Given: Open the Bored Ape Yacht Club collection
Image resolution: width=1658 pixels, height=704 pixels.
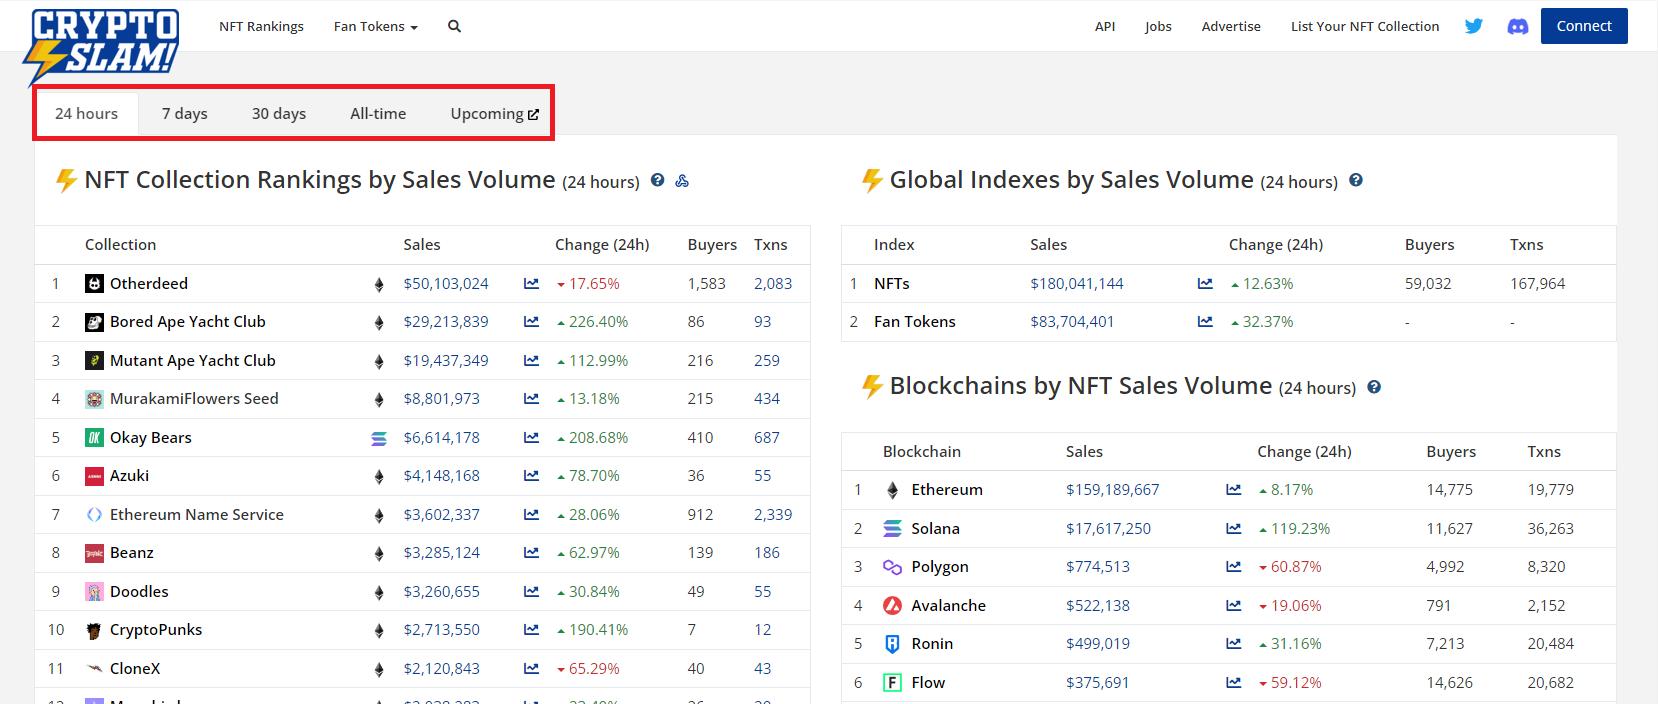Looking at the screenshot, I should tap(188, 322).
